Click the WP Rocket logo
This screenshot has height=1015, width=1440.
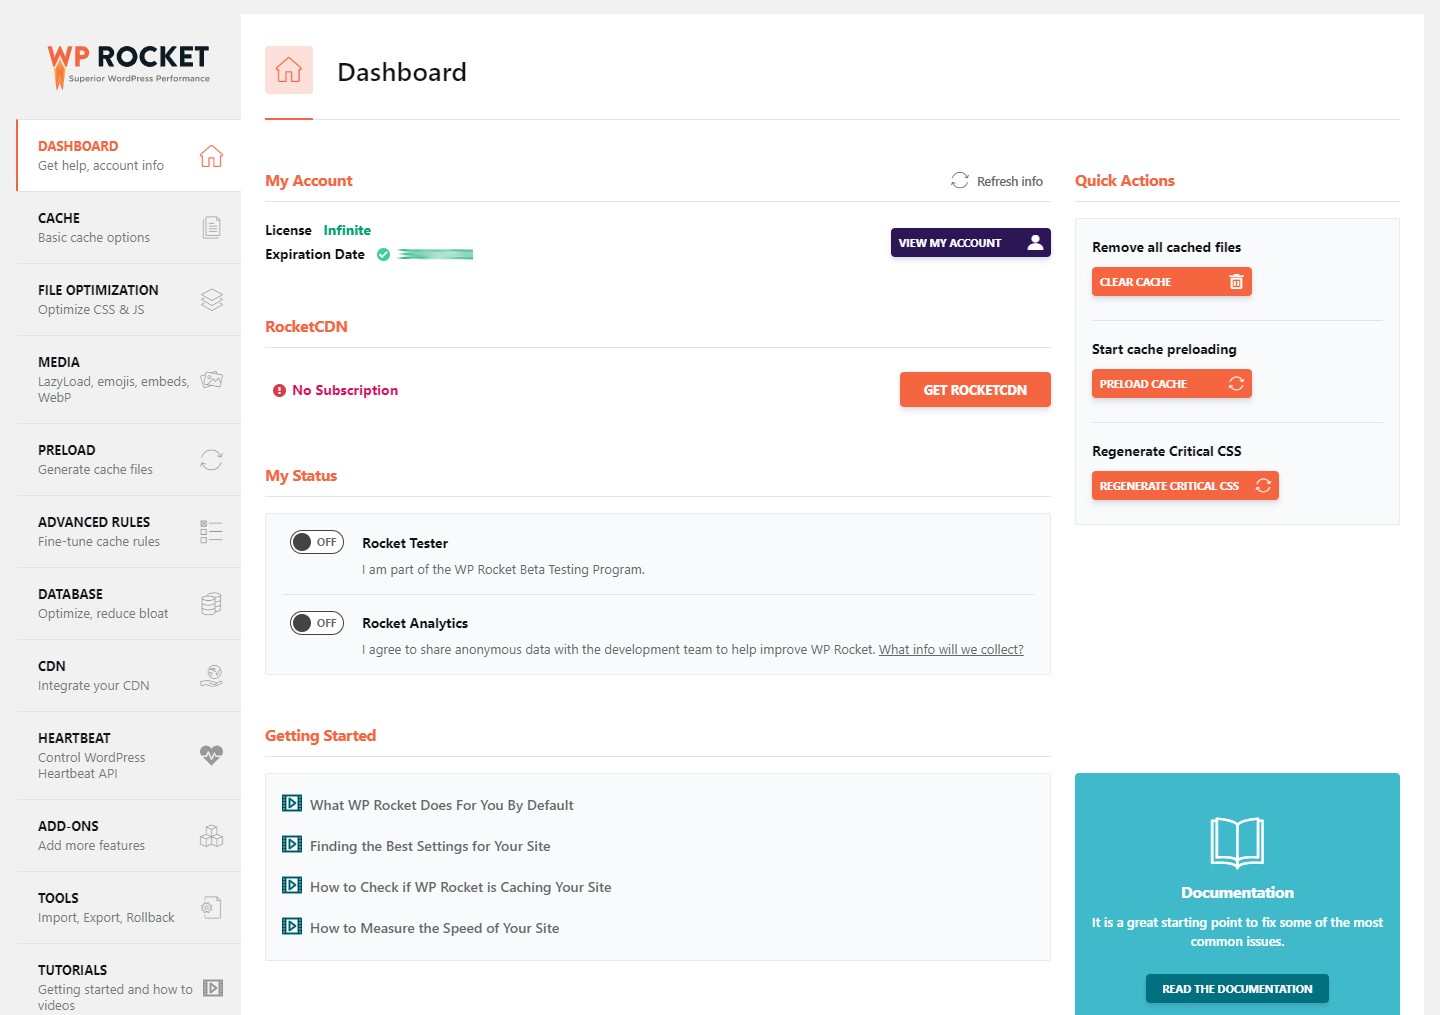tap(128, 66)
